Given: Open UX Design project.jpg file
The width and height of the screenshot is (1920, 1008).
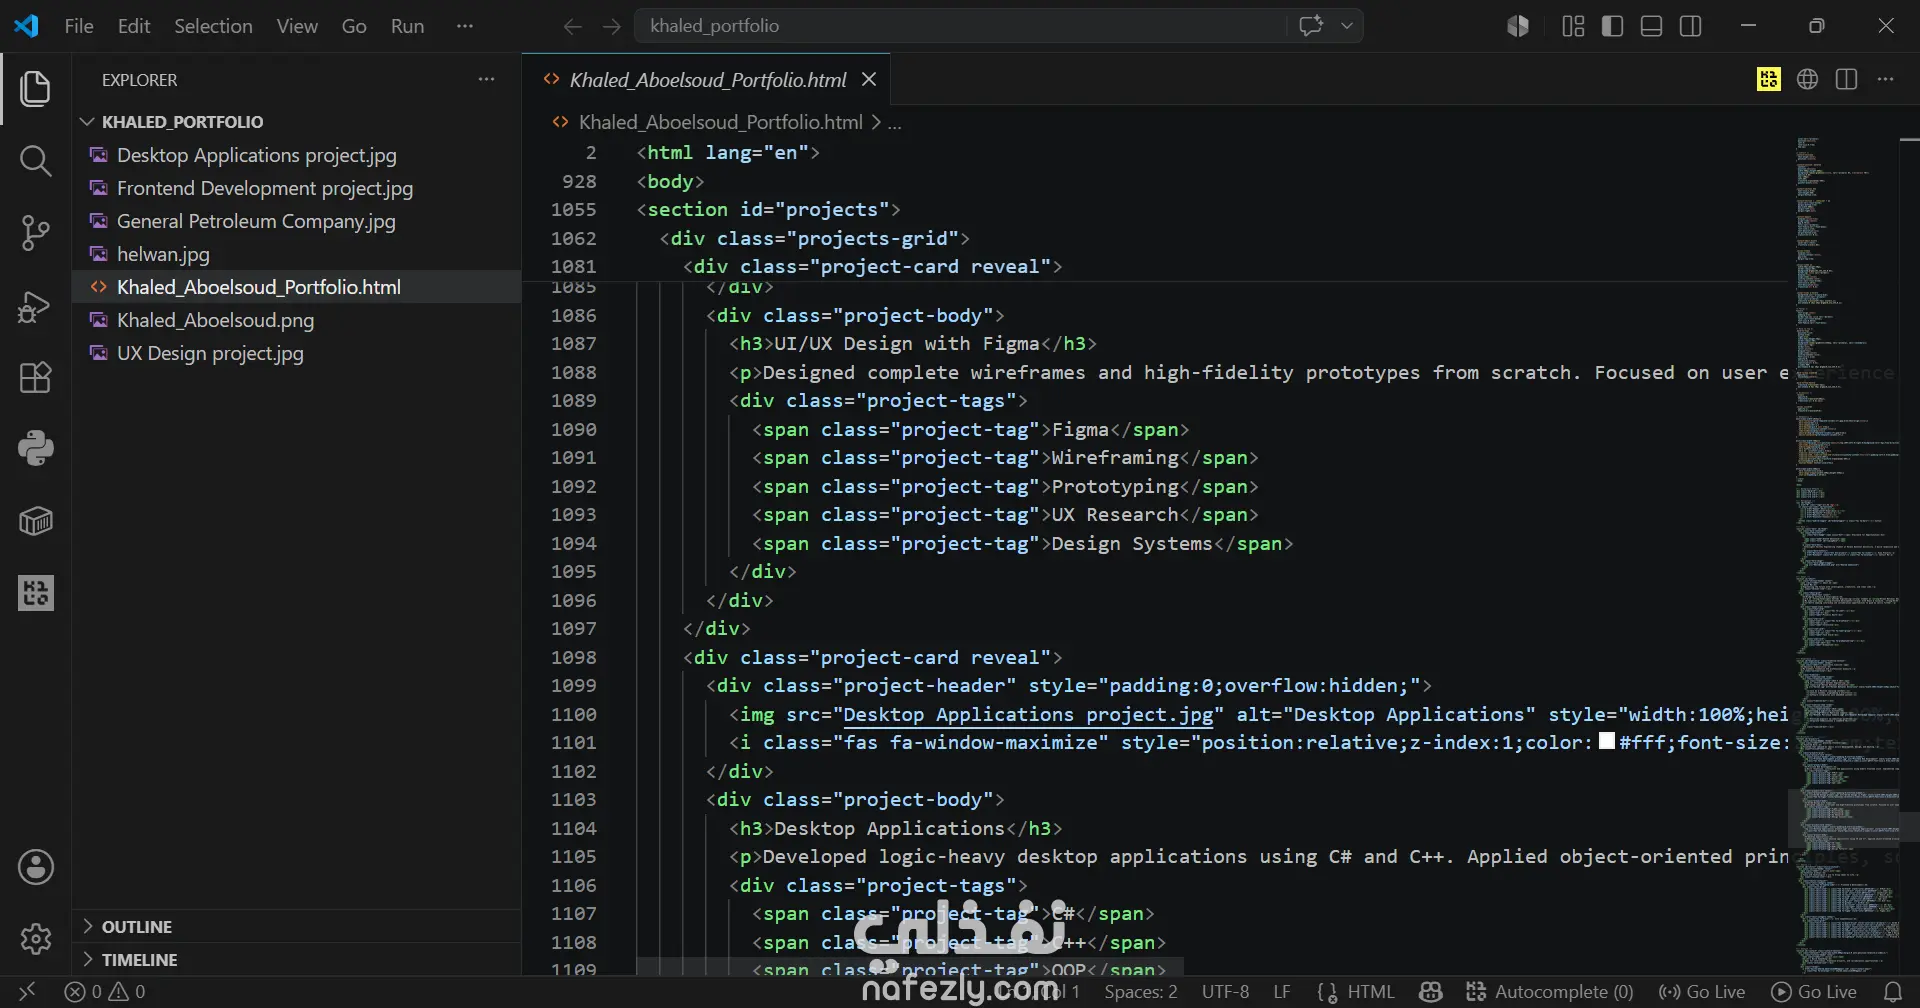Looking at the screenshot, I should 297,353.
